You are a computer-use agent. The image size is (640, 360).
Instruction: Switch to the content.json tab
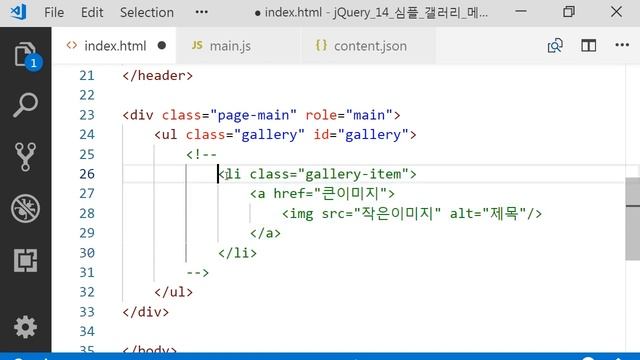pos(370,46)
